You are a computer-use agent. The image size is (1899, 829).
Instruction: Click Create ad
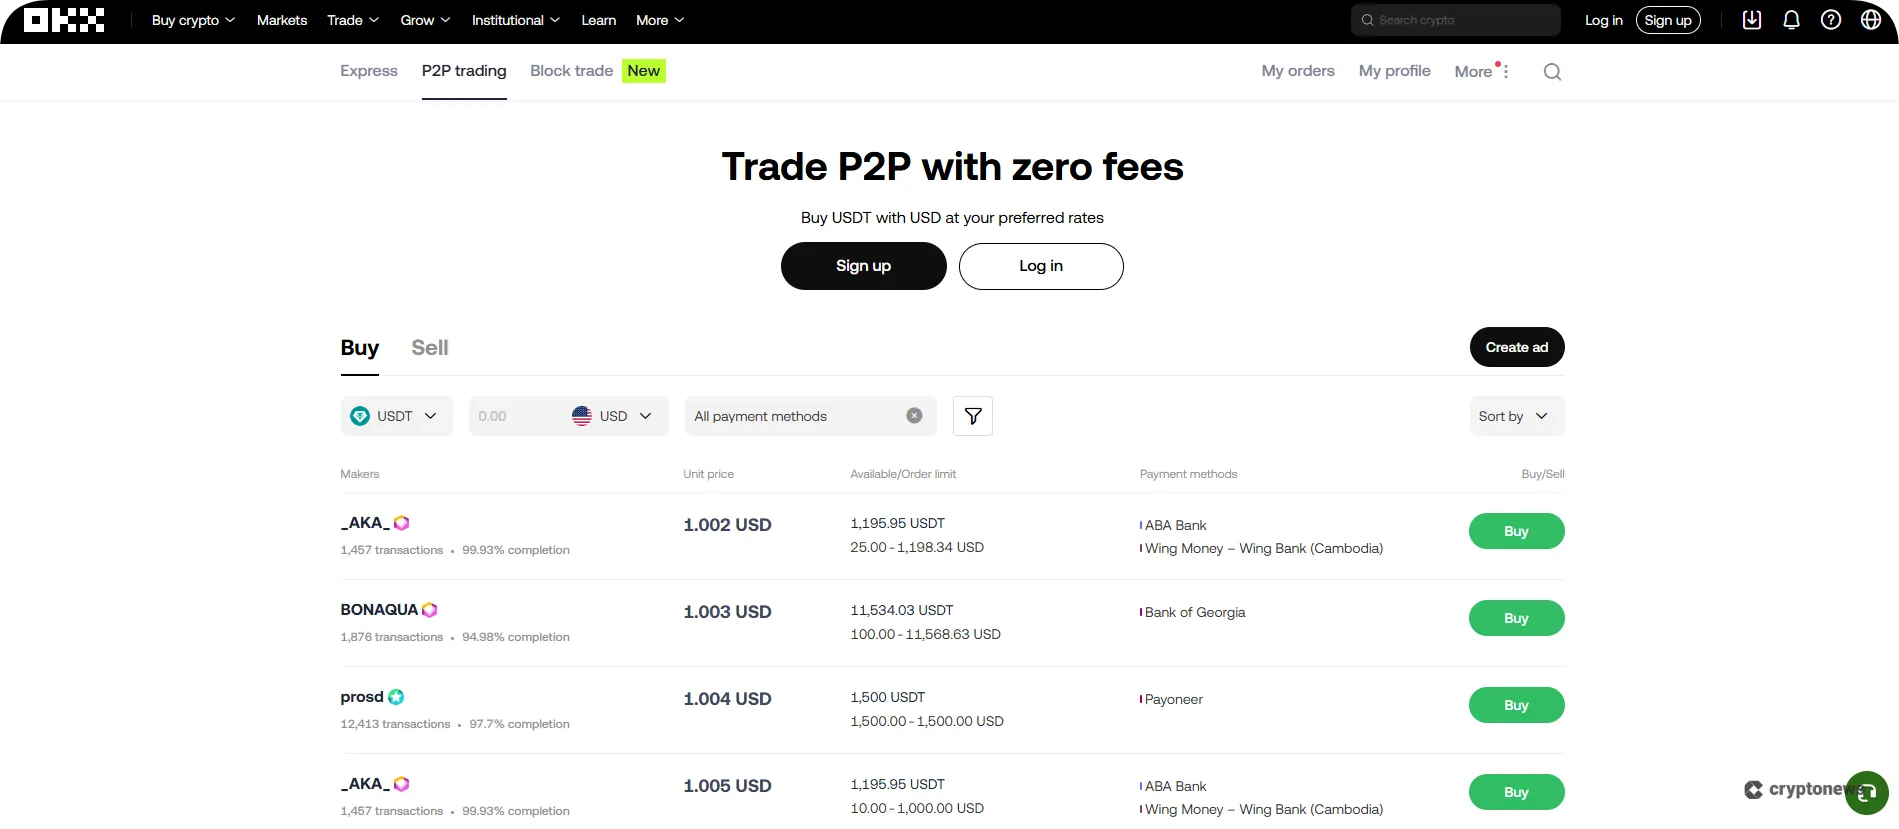(1516, 347)
